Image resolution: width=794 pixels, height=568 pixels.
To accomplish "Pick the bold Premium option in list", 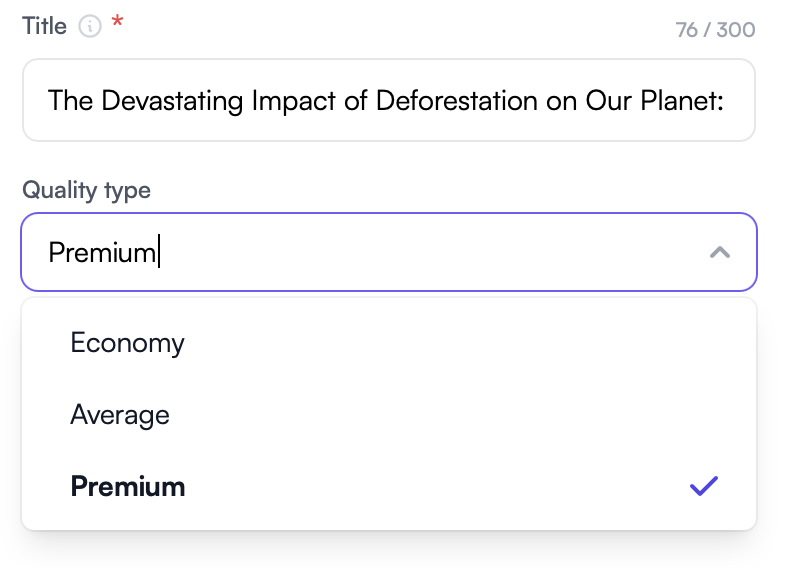I will [x=128, y=487].
